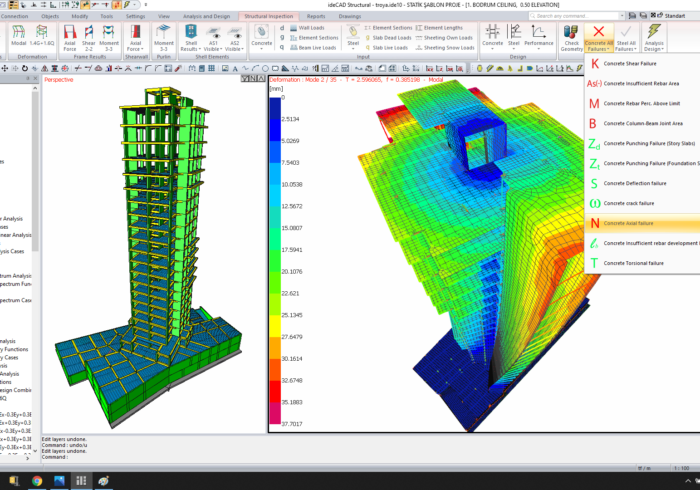The image size is (700, 490).
Task: Choose Concrete Torsional failure entry
Action: (x=642, y=263)
